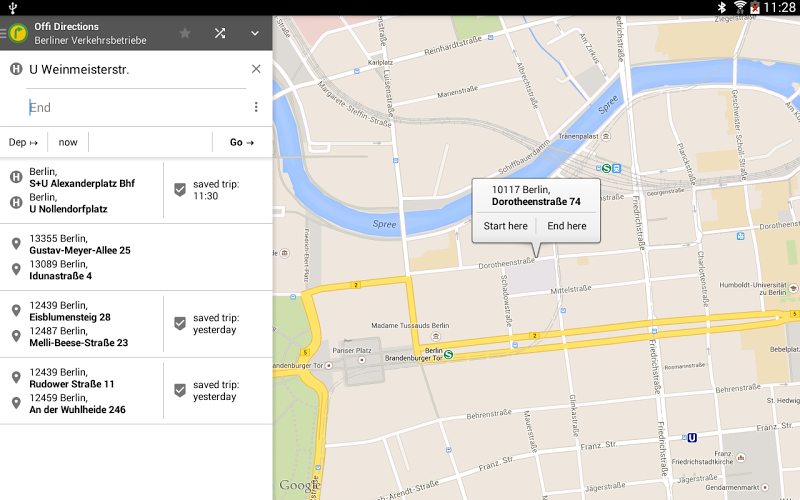Select the Gustav-Meyer-Allee 25 trip entry
The image size is (800, 500).
pyautogui.click(x=80, y=257)
